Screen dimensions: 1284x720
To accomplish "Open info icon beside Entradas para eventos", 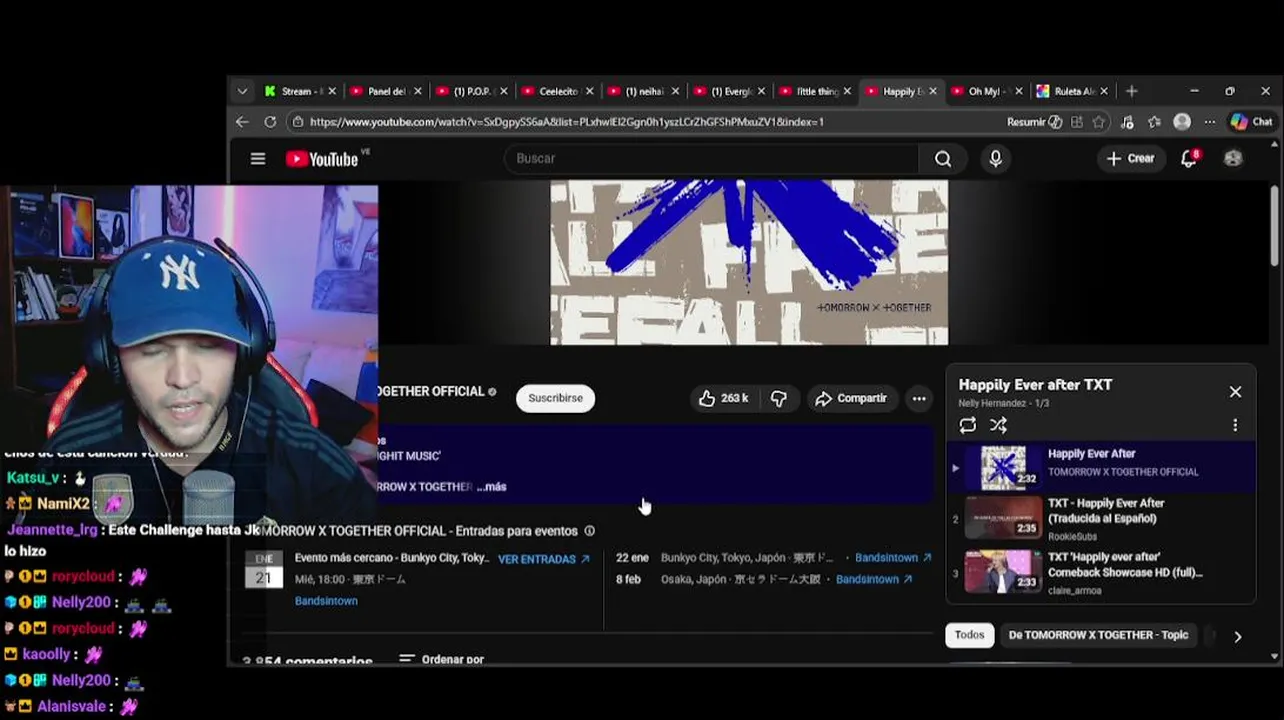I will [x=589, y=531].
